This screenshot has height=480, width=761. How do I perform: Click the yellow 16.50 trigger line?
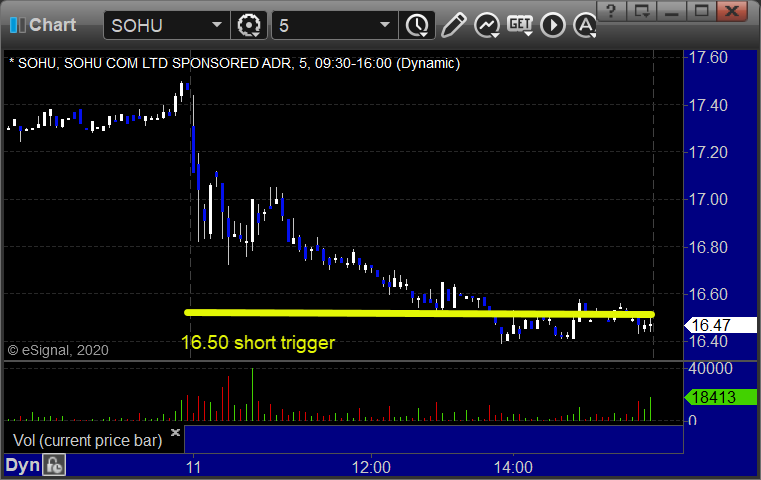(x=420, y=314)
